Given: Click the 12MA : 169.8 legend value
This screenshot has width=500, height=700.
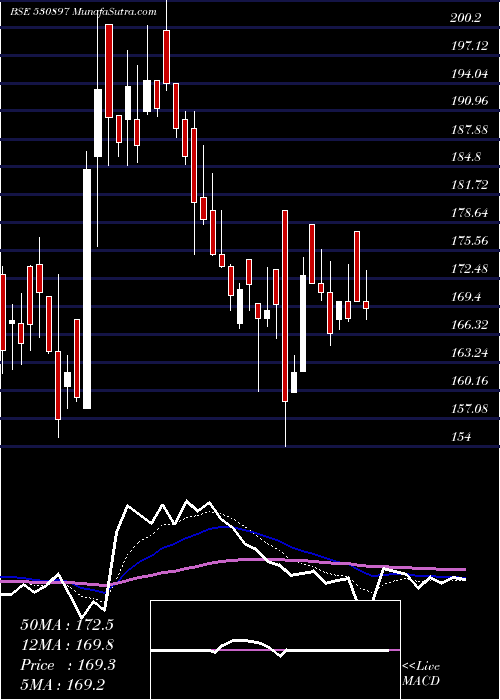Looking at the screenshot, I should (67, 644).
